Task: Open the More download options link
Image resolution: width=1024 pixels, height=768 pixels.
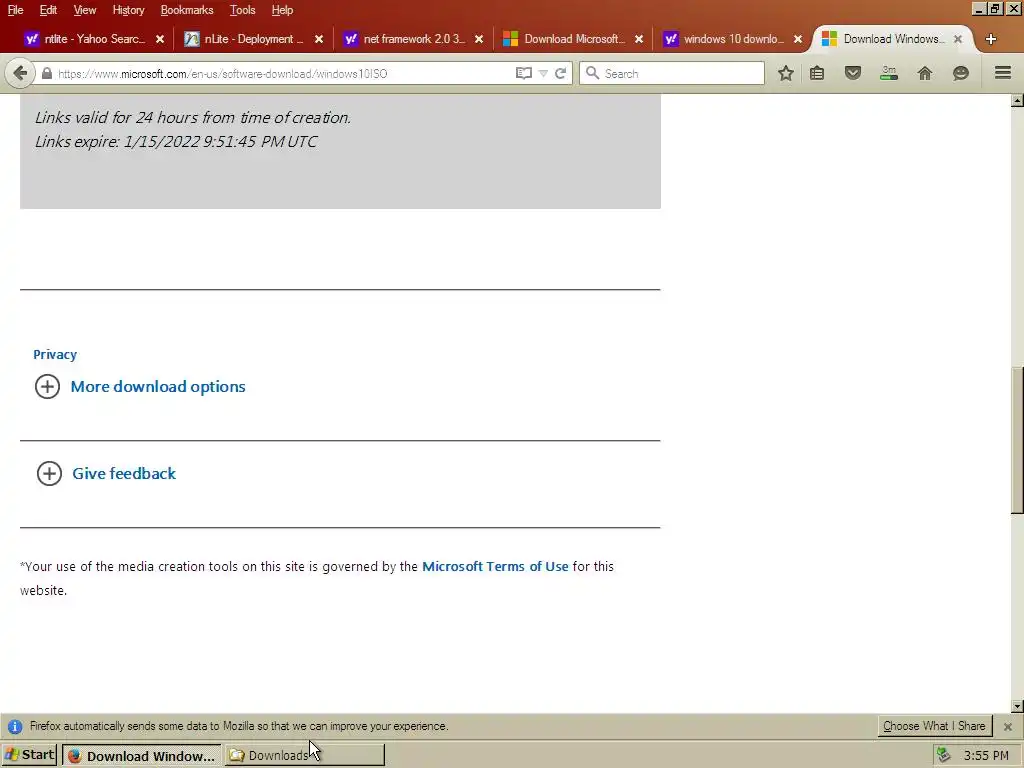Action: click(x=158, y=387)
